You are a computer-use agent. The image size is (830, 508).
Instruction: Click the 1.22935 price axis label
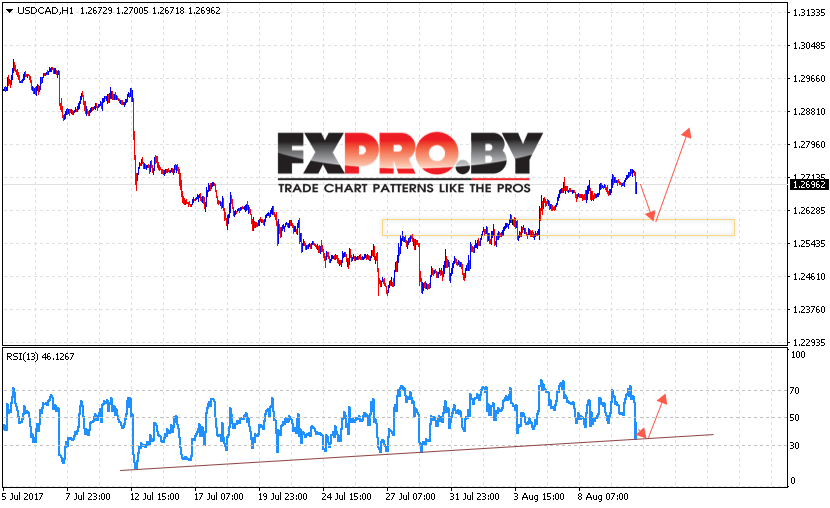pyautogui.click(x=809, y=342)
